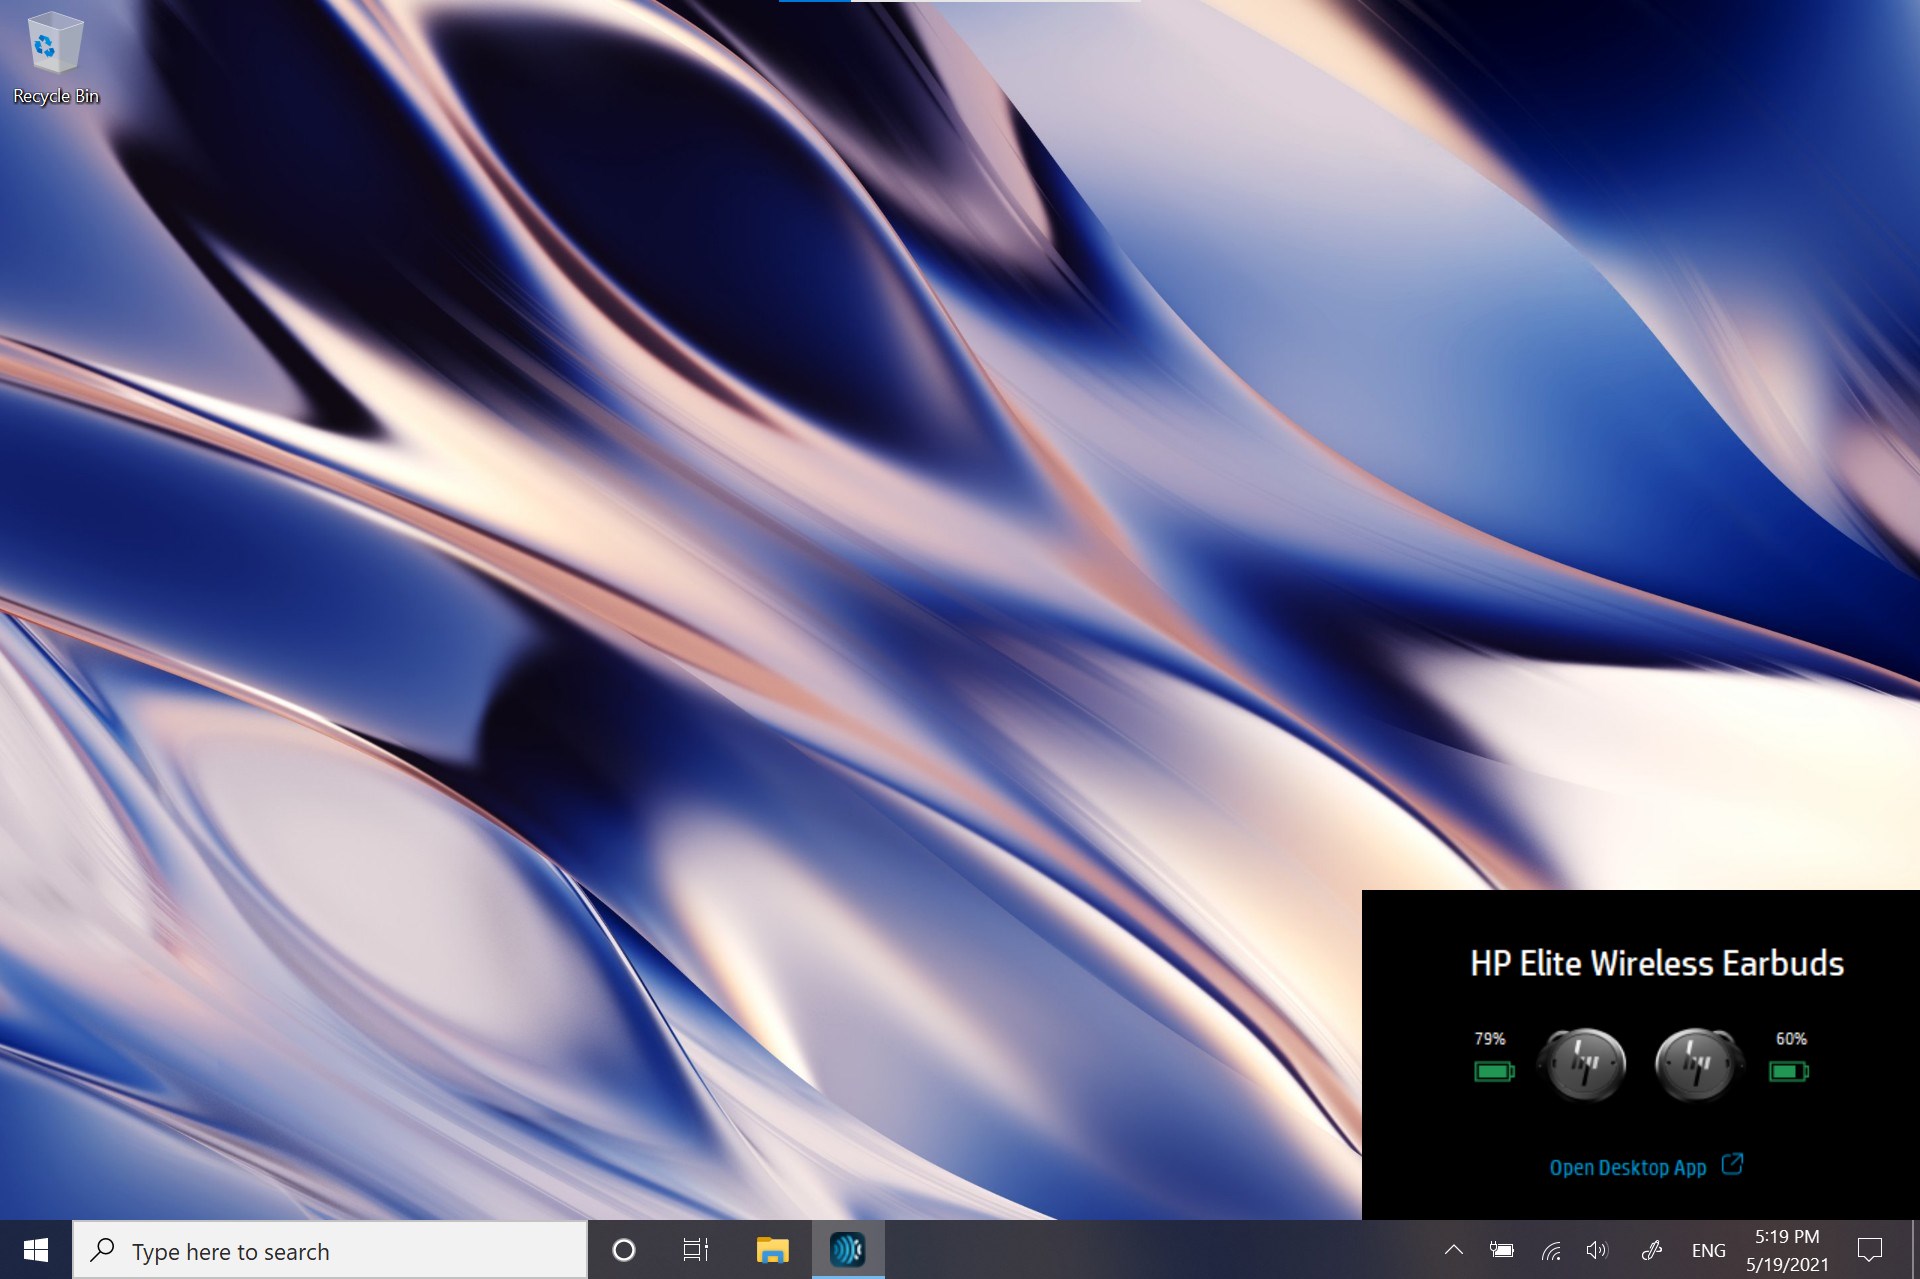Viewport: 1920px width, 1279px height.
Task: Open Windows Ink Workspace from the tray
Action: click(x=1650, y=1249)
